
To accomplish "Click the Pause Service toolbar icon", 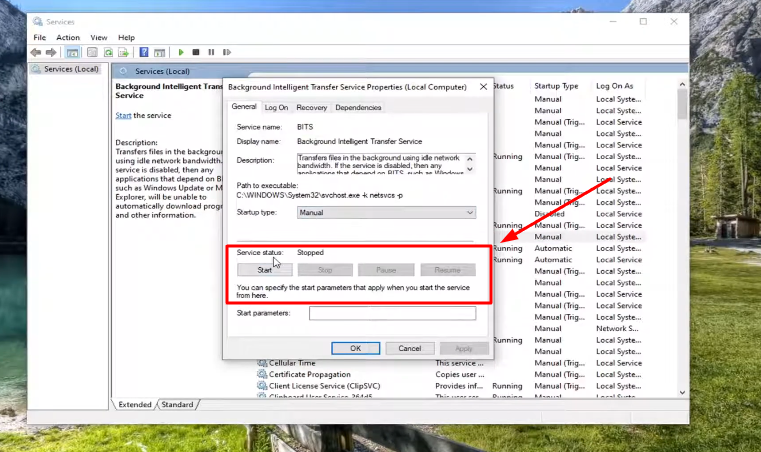I will pyautogui.click(x=211, y=52).
